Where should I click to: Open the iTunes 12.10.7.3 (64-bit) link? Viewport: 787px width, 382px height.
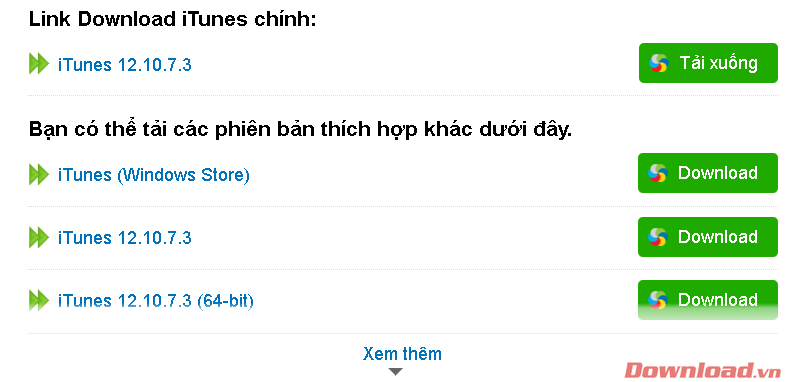(156, 301)
